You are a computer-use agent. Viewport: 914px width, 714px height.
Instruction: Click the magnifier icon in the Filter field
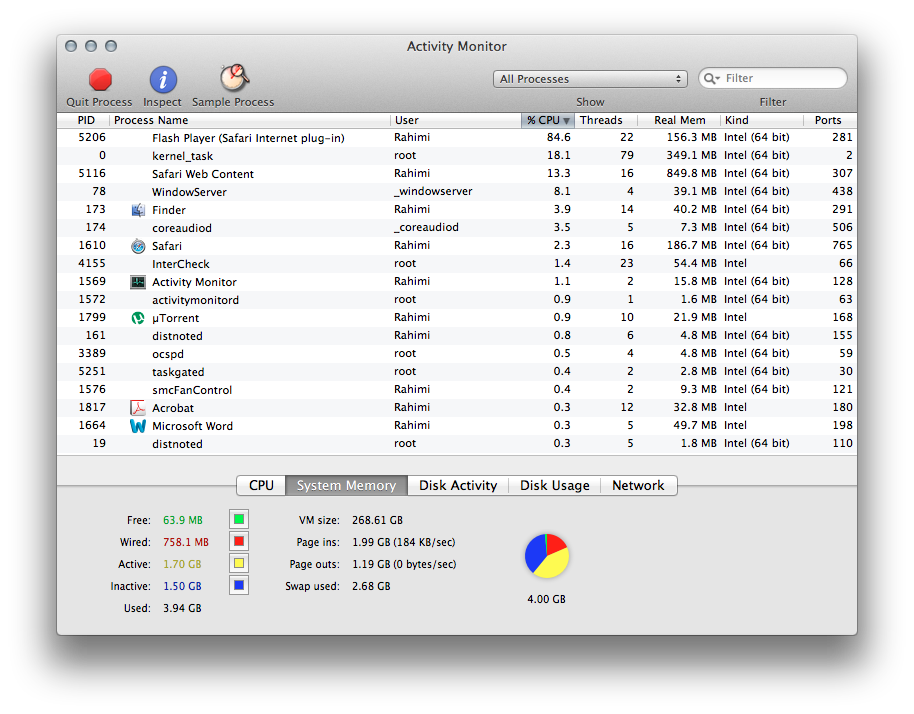click(x=711, y=78)
